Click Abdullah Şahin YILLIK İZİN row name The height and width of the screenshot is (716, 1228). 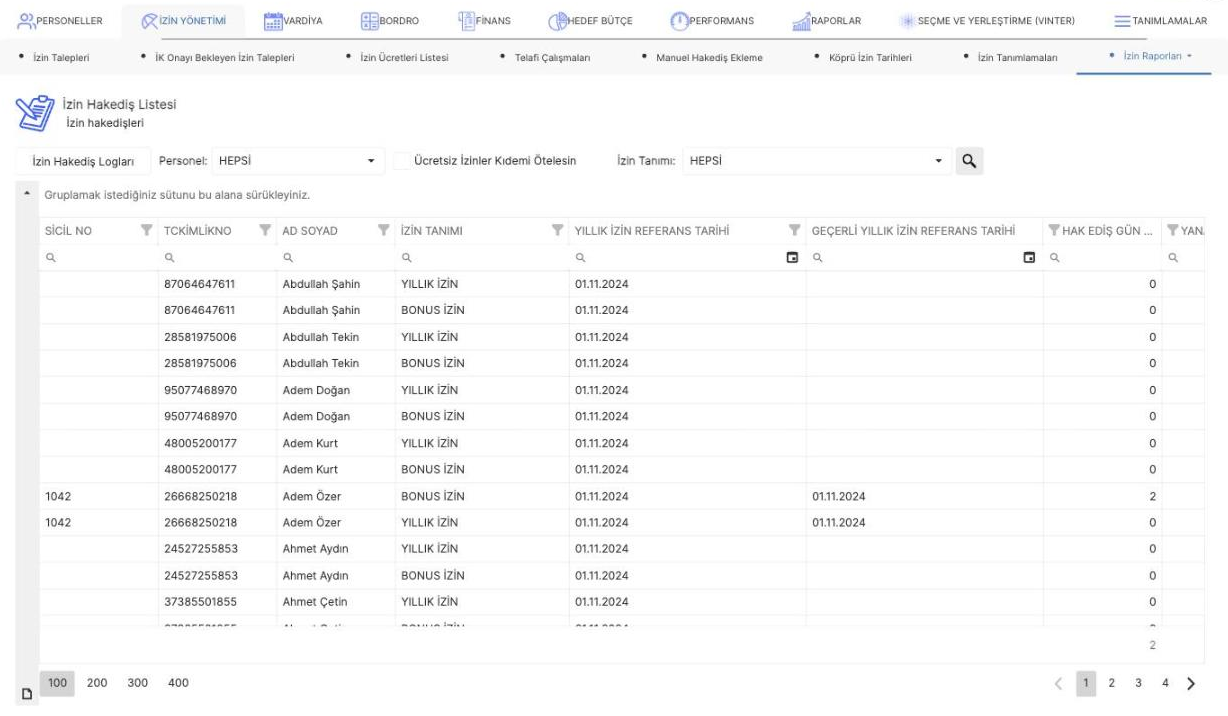(x=321, y=284)
